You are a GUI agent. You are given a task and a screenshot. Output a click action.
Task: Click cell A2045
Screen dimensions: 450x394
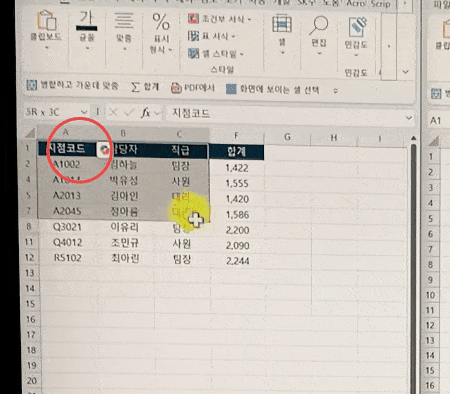[x=67, y=211]
